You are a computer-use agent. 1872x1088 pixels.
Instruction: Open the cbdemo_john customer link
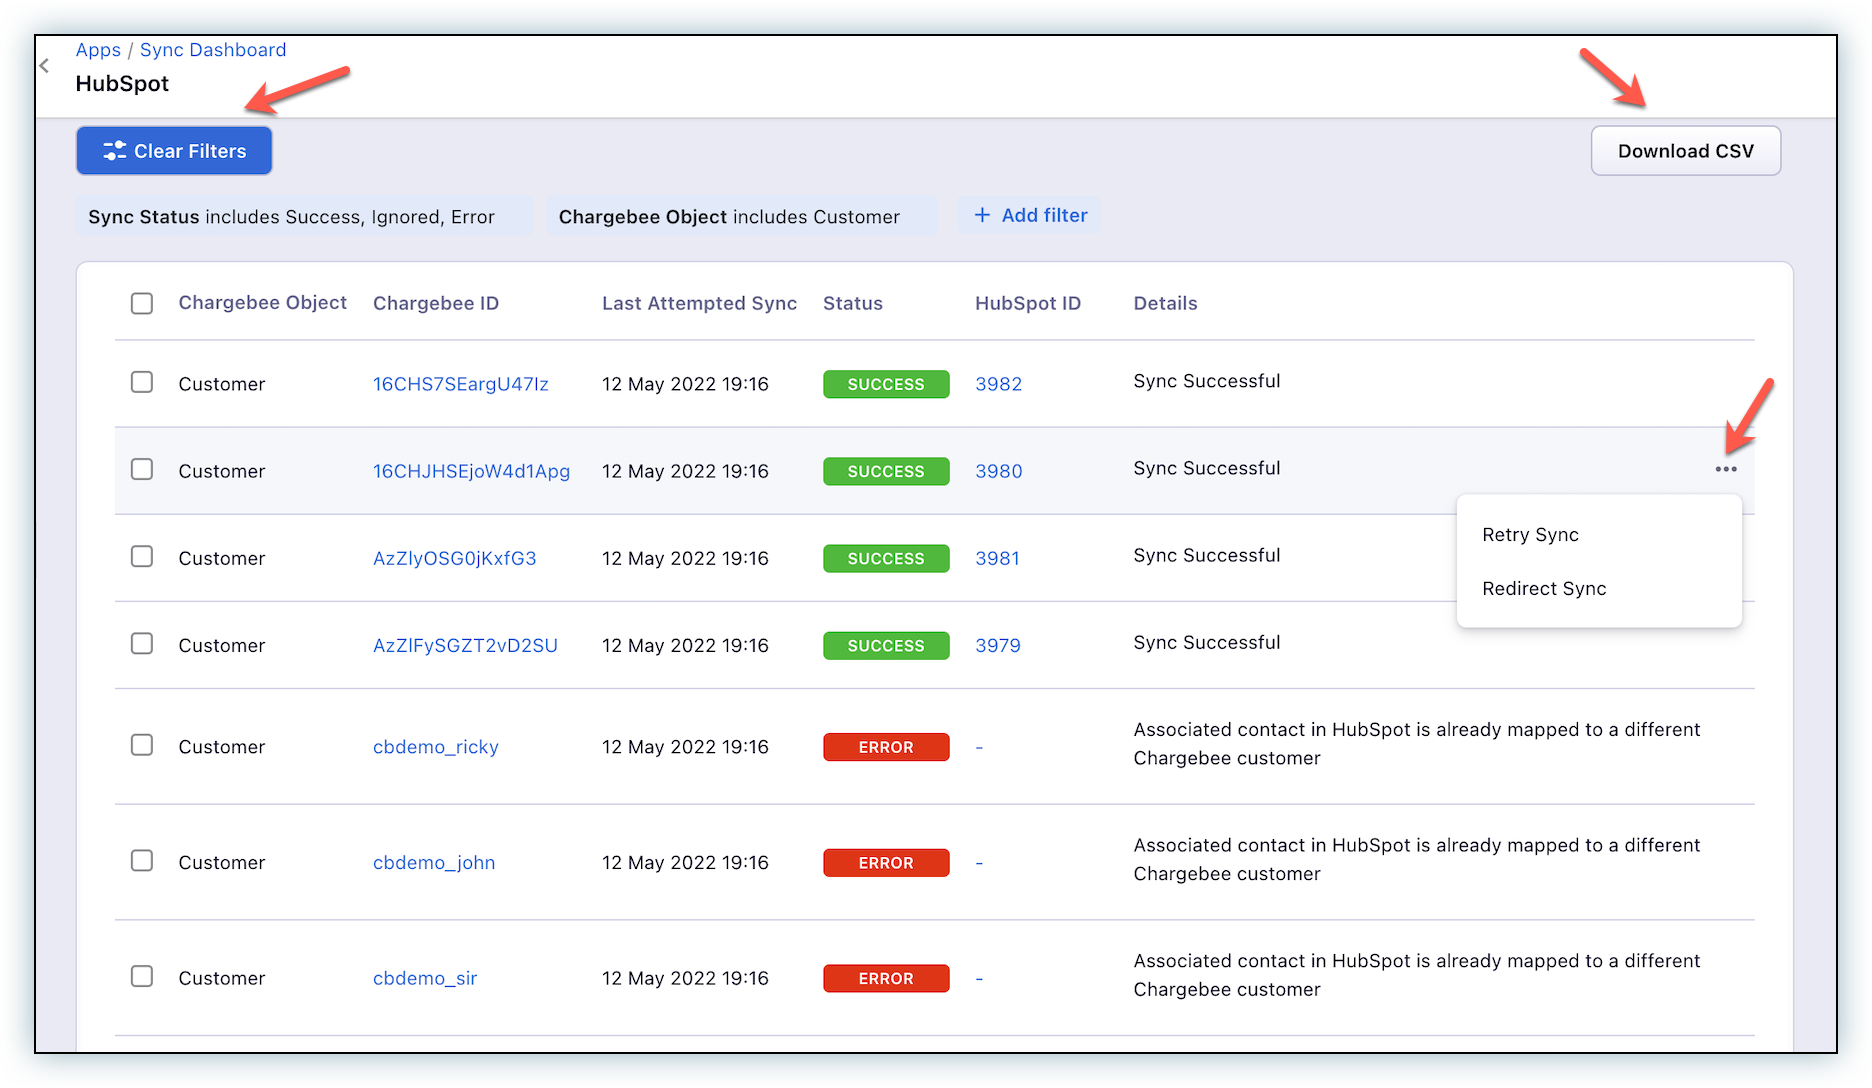click(434, 862)
